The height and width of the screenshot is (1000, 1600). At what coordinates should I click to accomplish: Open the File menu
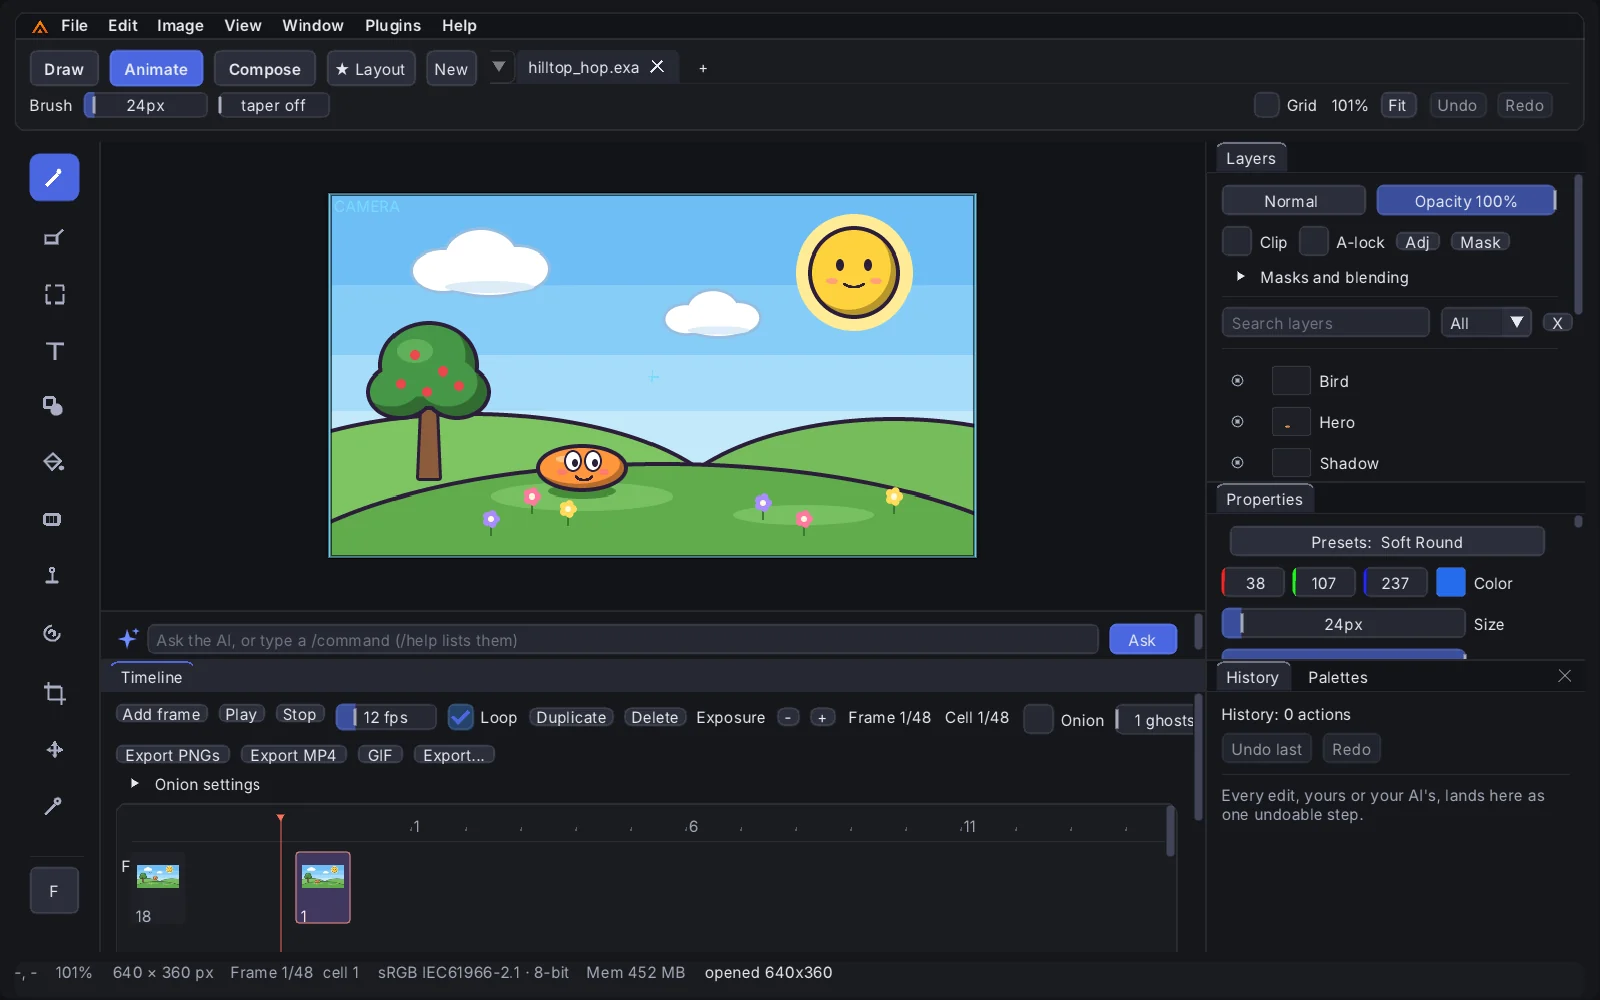click(x=74, y=25)
